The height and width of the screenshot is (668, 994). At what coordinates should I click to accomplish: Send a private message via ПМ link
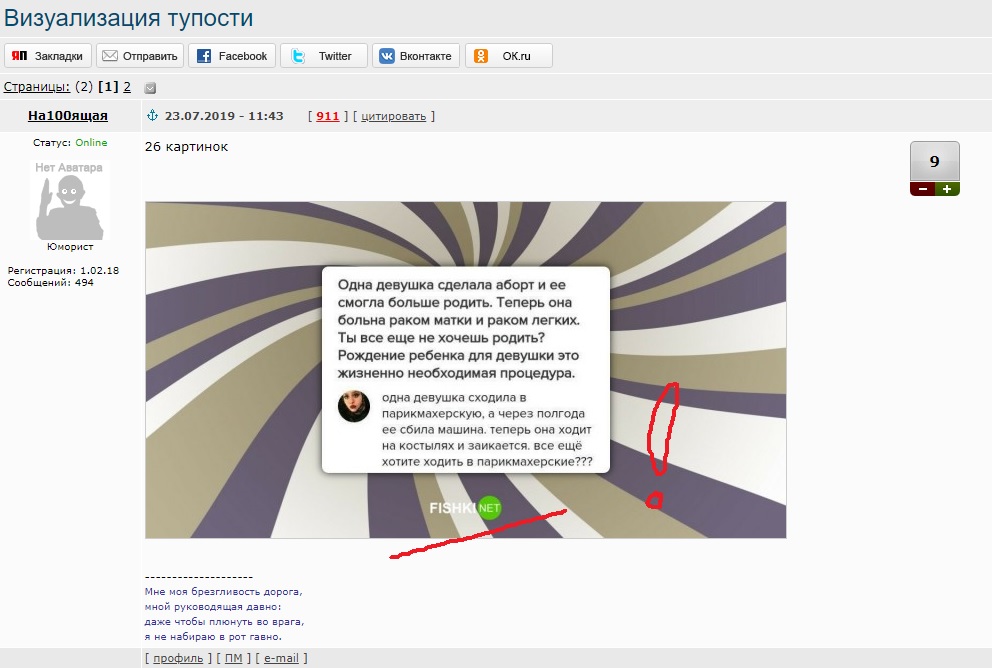click(233, 658)
